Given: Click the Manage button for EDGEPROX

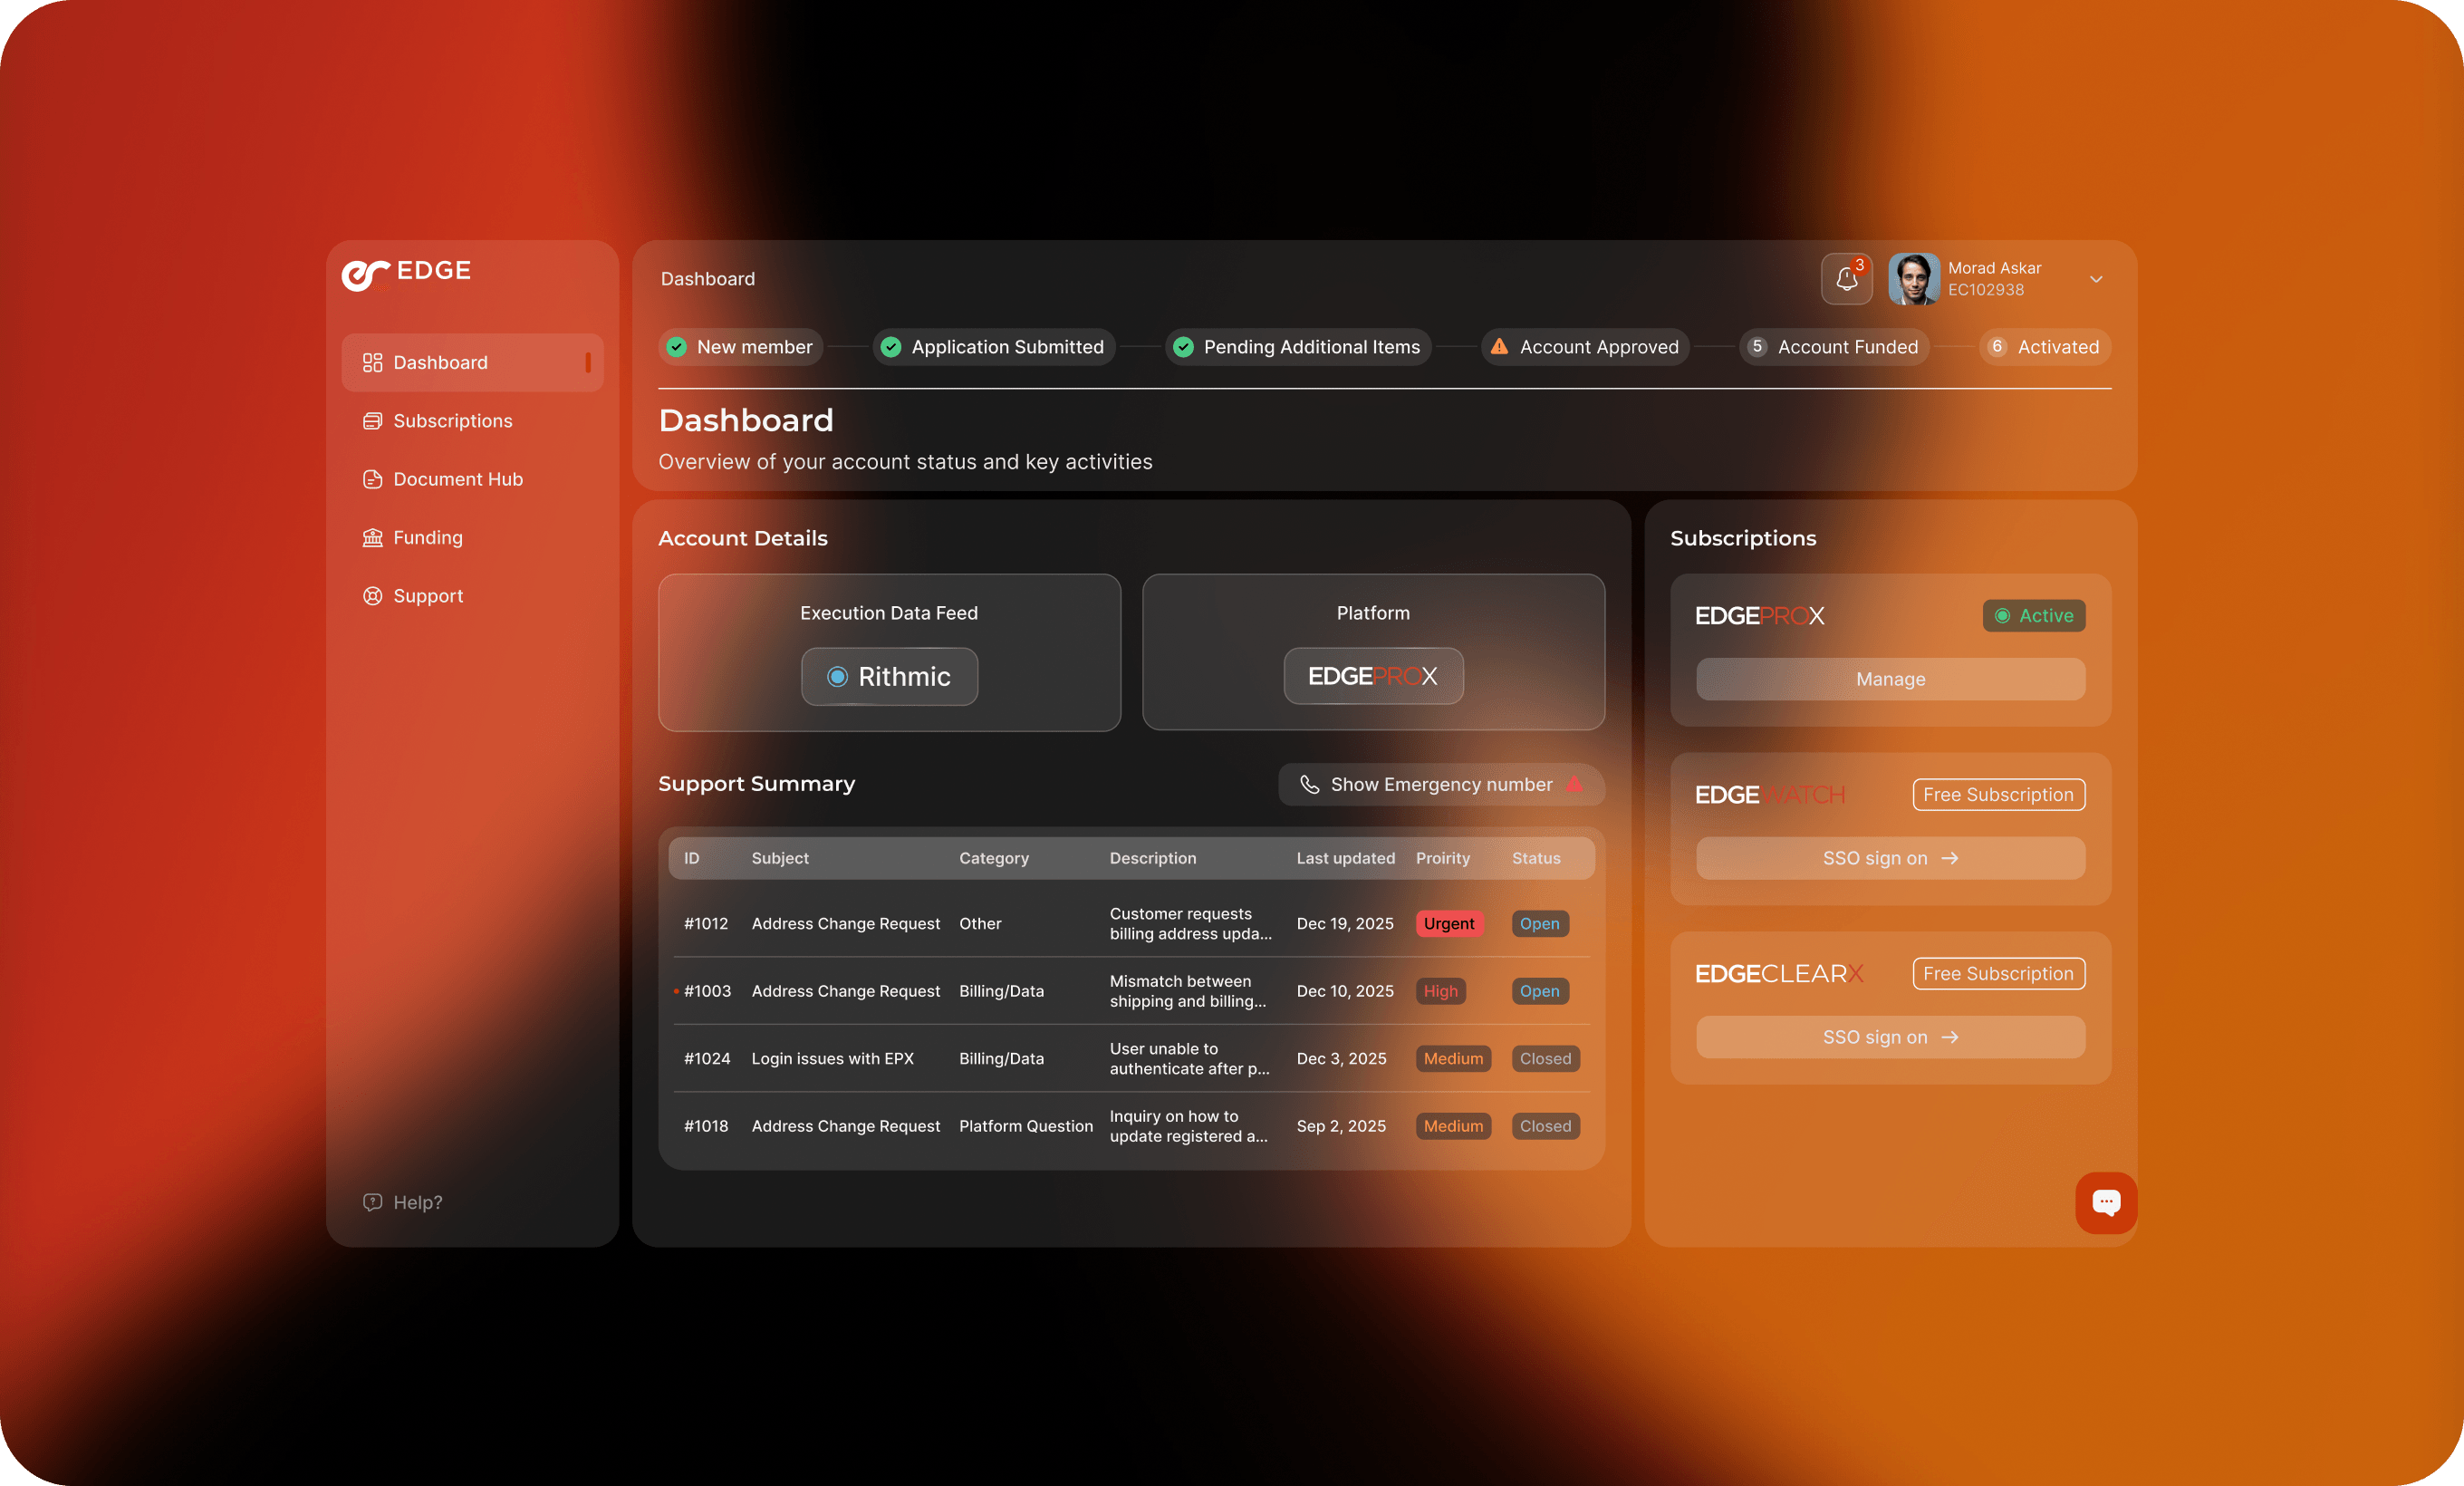Looking at the screenshot, I should [x=1890, y=679].
